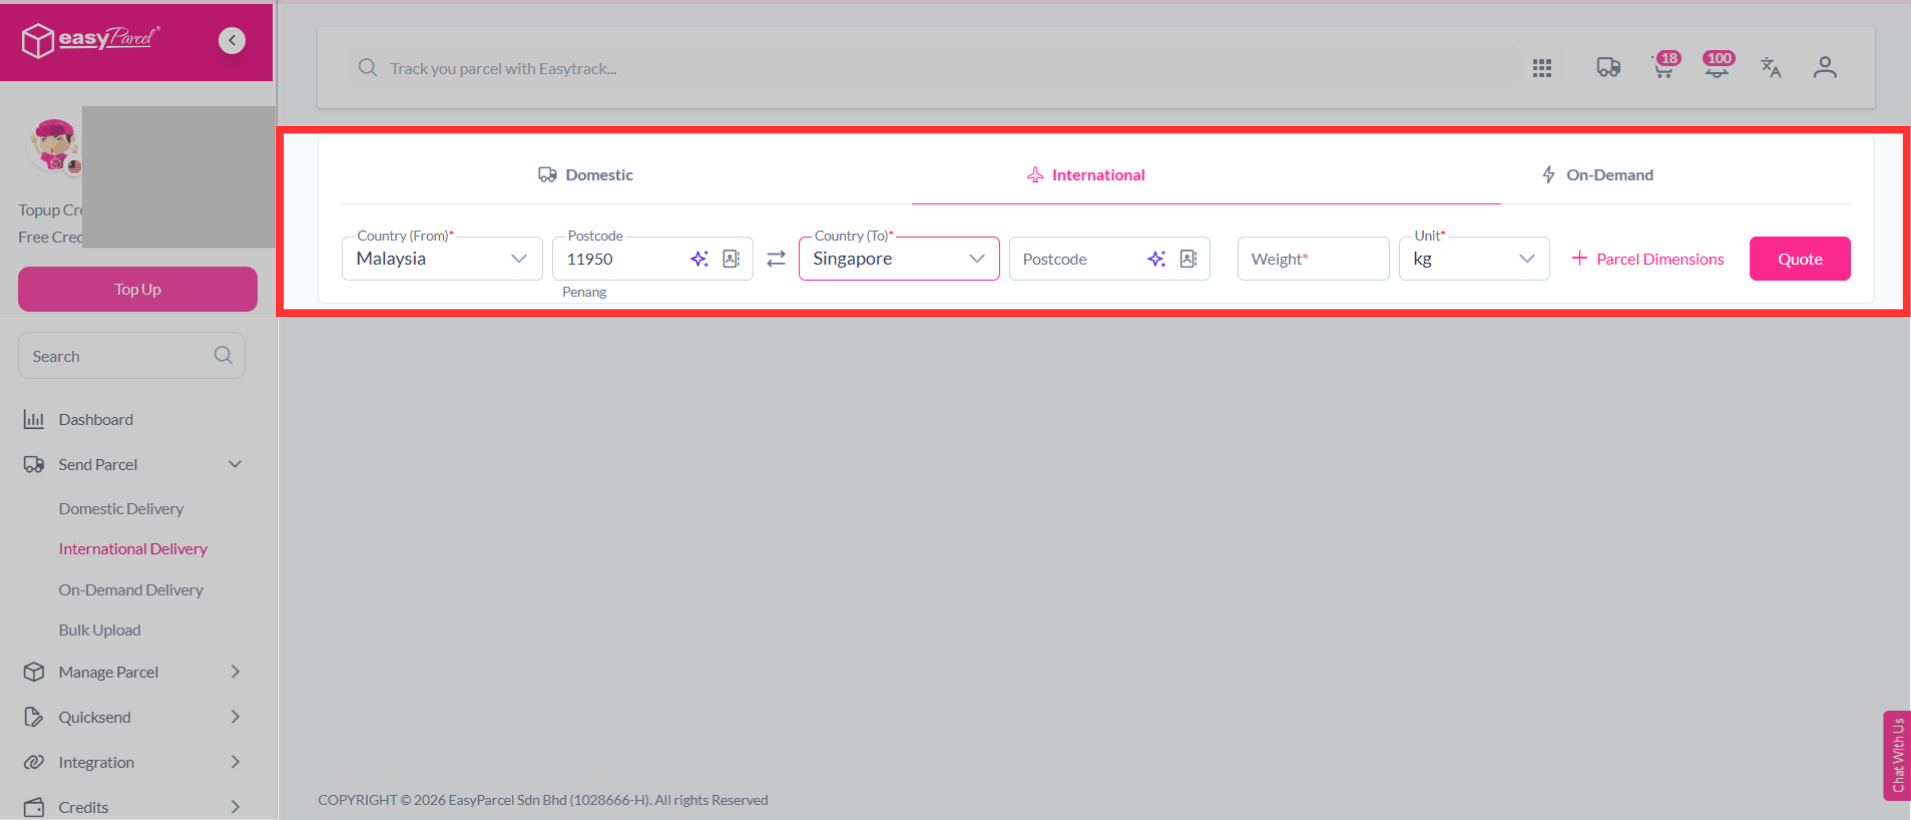Screen dimensions: 1911x820
Task: Click the Penang location text
Action: click(584, 292)
